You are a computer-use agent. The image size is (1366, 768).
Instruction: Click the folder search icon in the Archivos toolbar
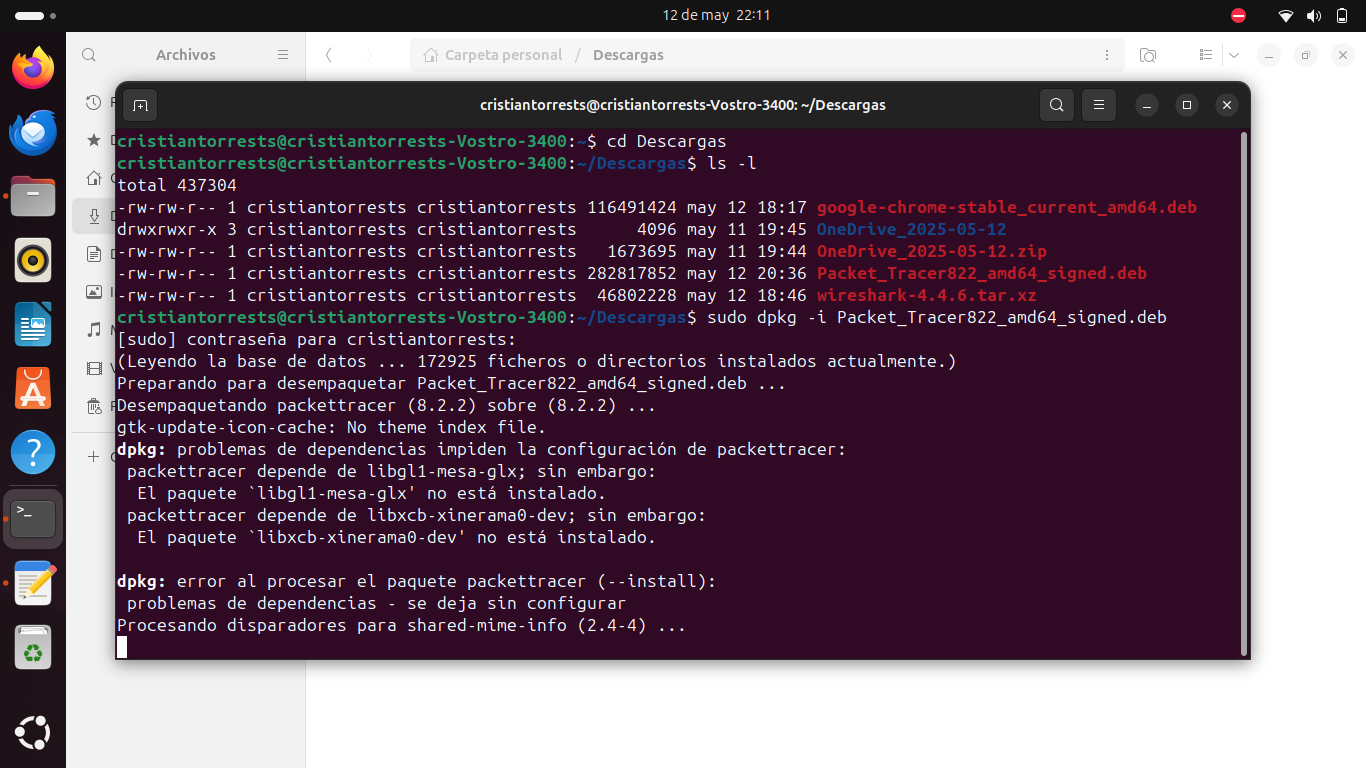coord(1148,55)
